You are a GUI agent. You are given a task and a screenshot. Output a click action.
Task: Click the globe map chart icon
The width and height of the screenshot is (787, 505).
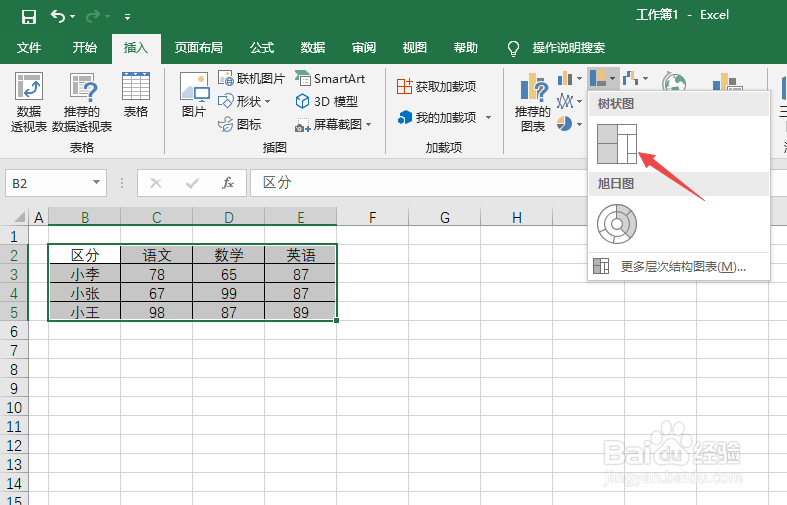(674, 82)
